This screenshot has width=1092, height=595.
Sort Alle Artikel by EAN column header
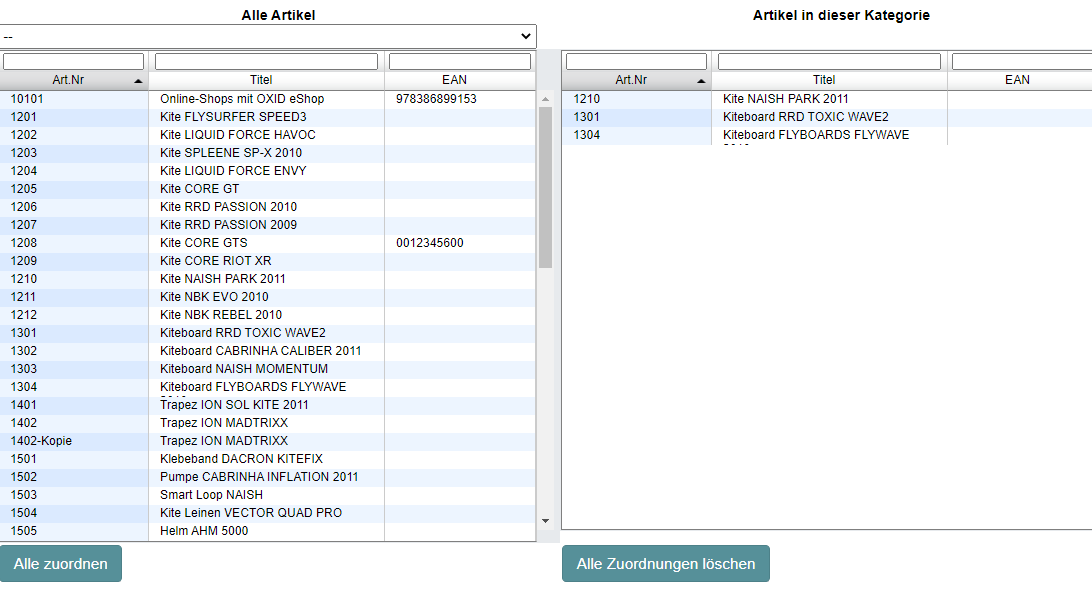click(460, 80)
